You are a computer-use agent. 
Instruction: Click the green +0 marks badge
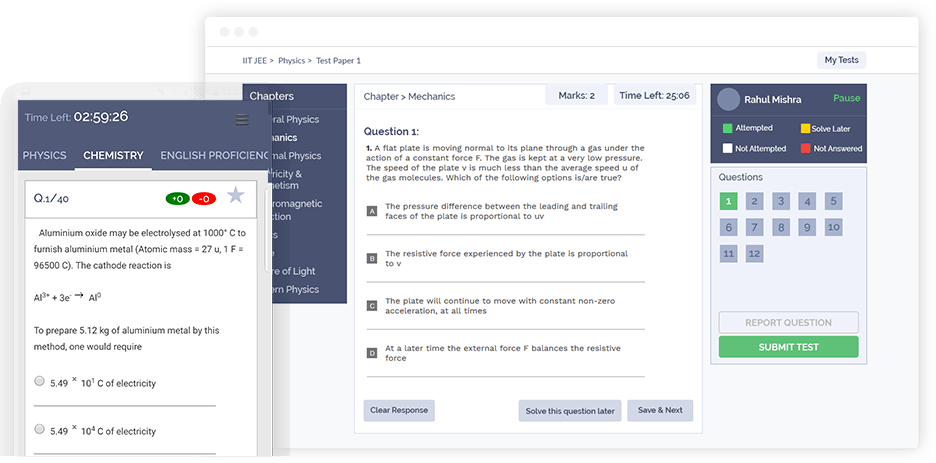pyautogui.click(x=177, y=198)
